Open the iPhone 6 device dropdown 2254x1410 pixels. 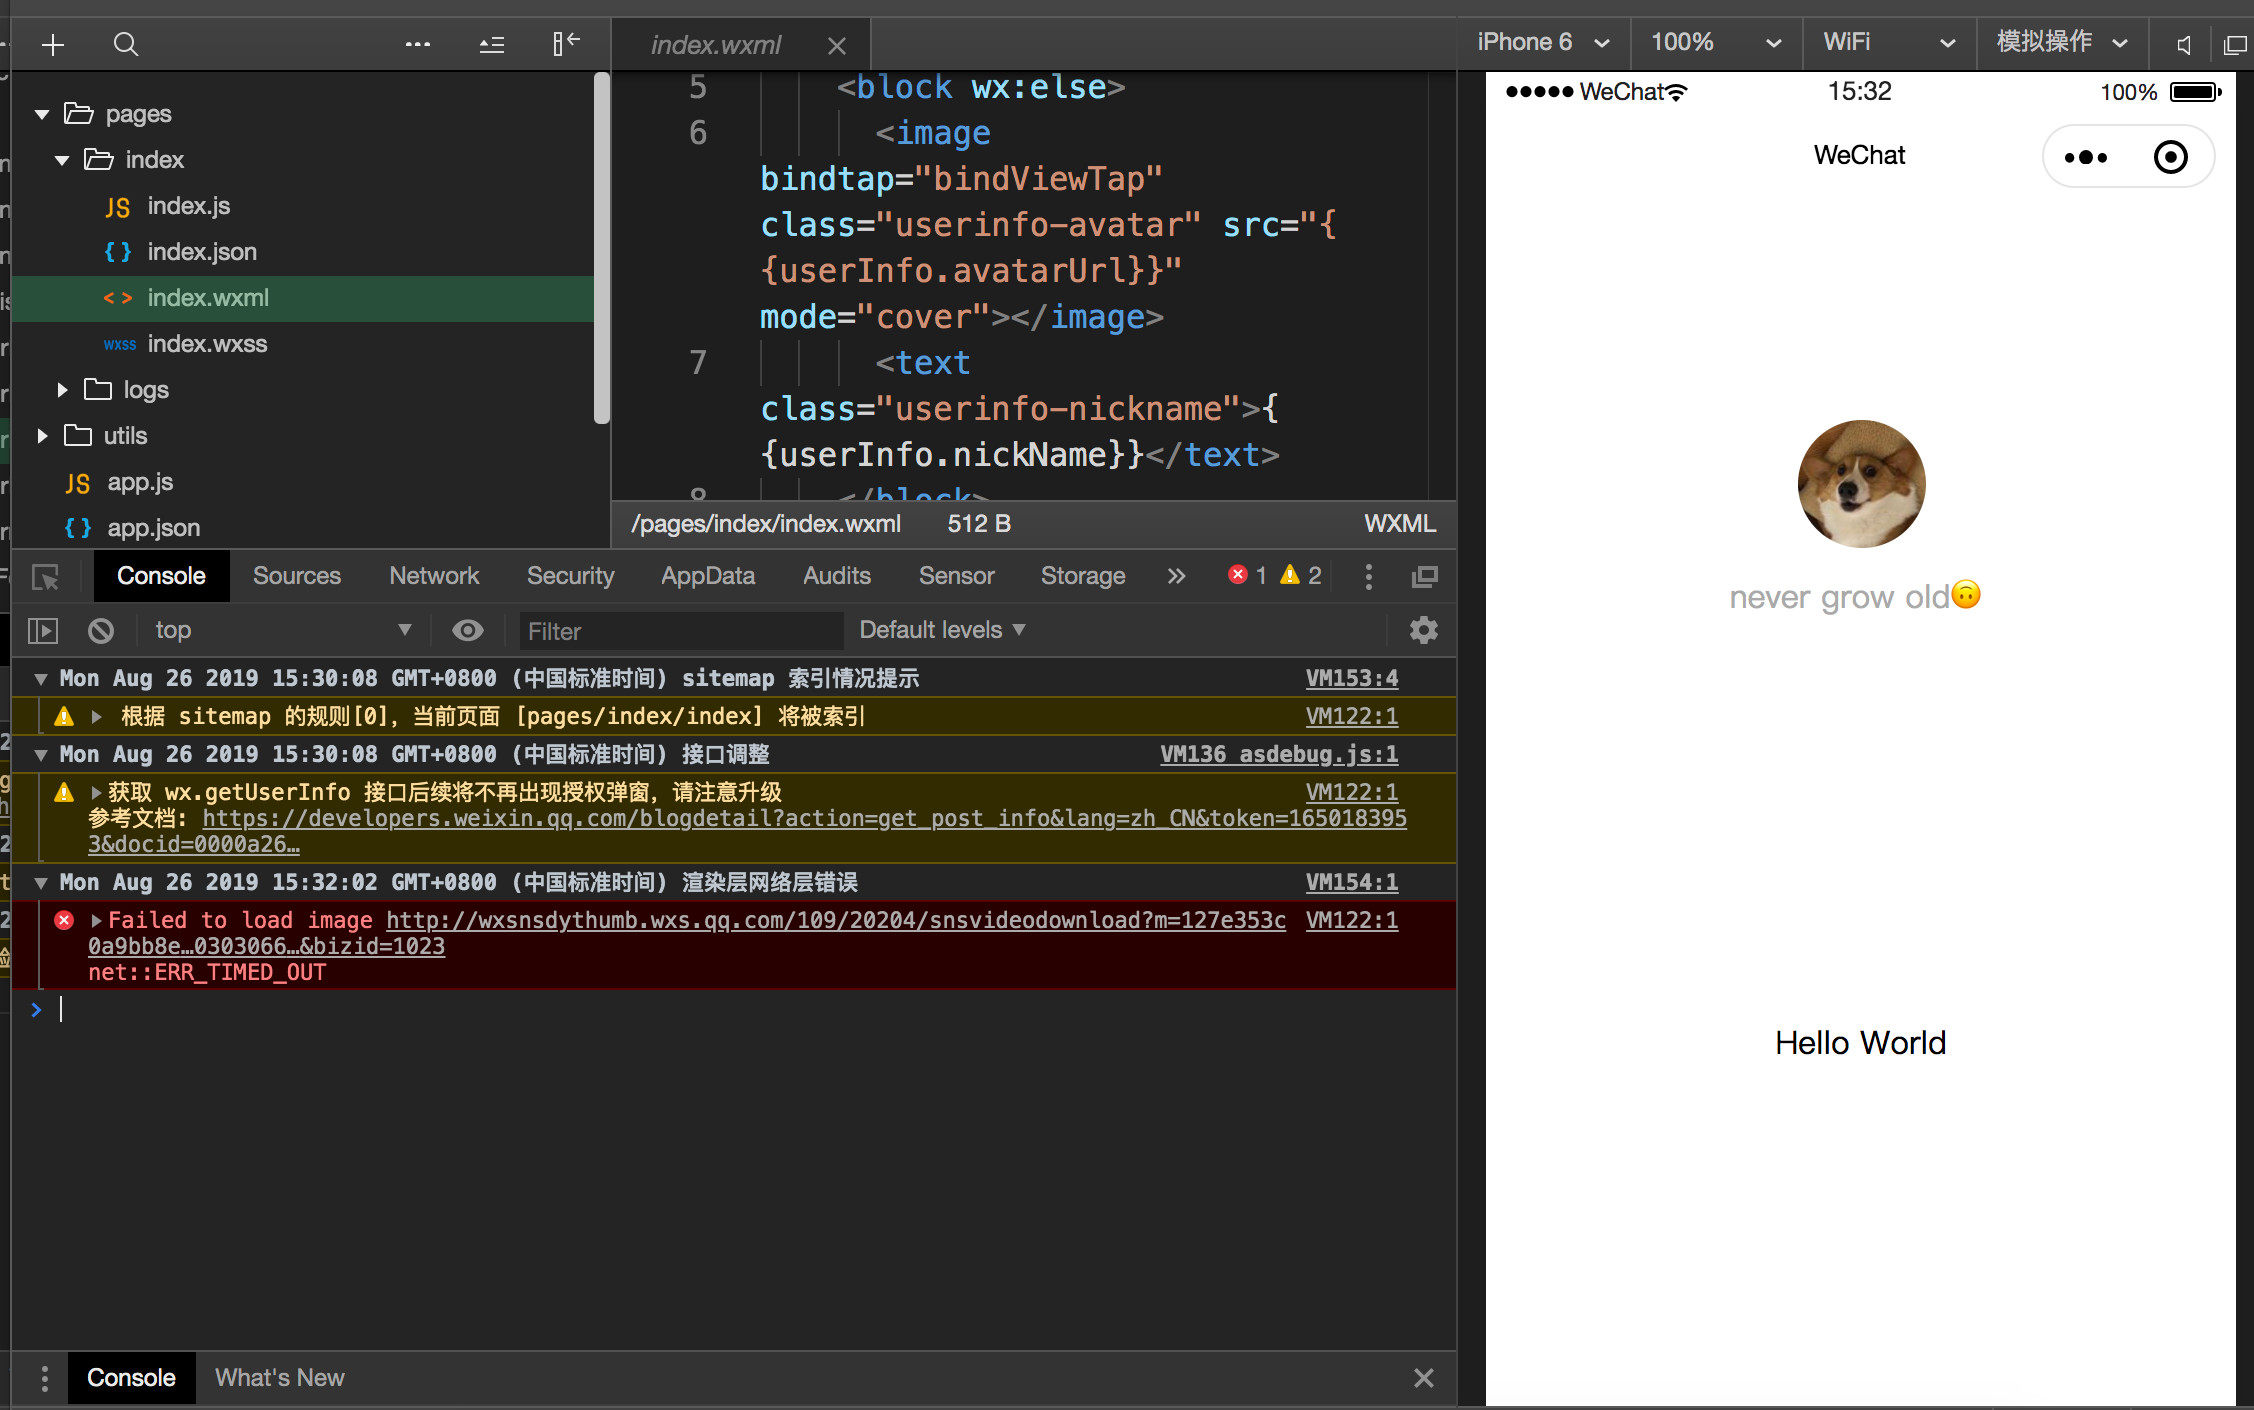tap(1543, 43)
